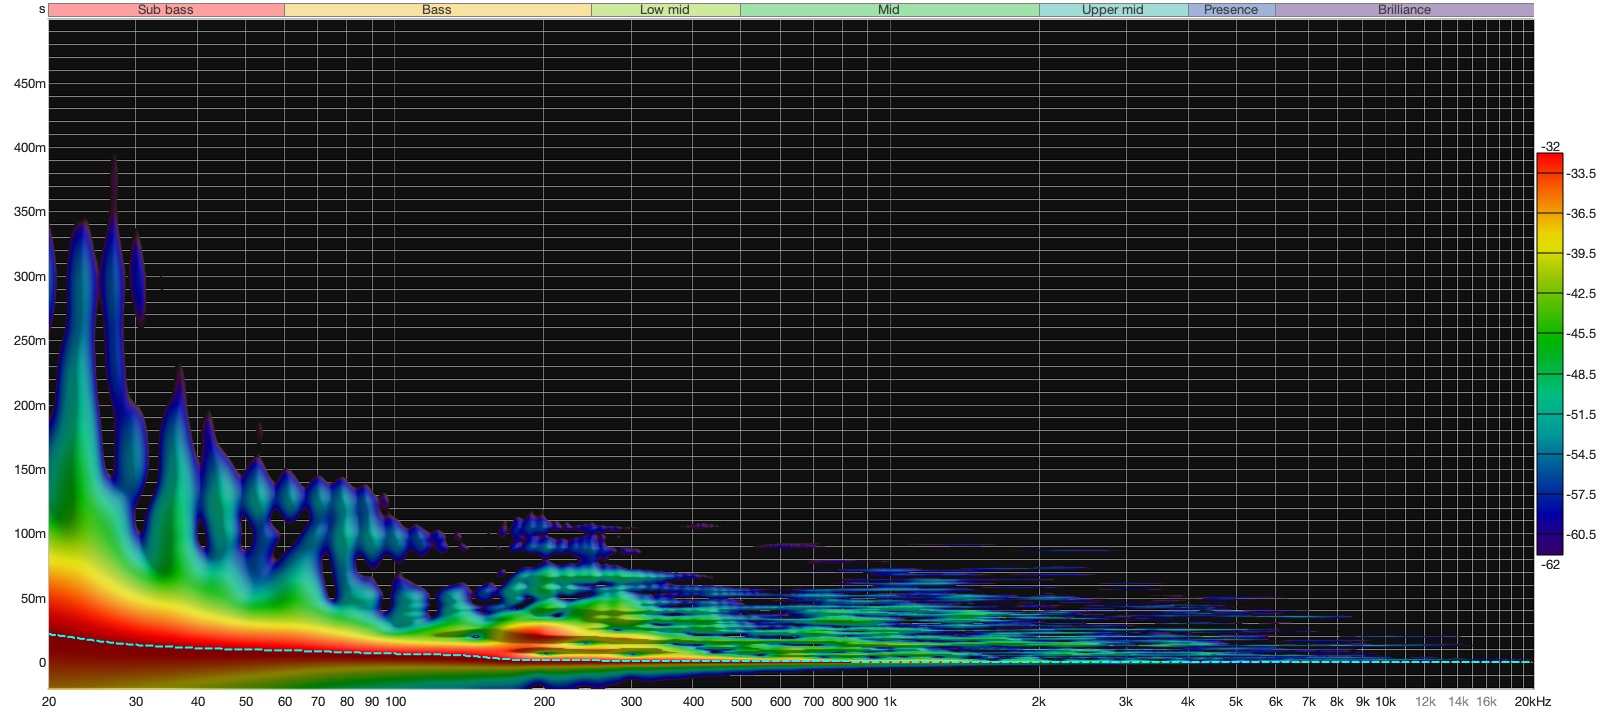Image resolution: width=1600 pixels, height=714 pixels.
Task: Click the 0 time axis label
Action: 42,662
